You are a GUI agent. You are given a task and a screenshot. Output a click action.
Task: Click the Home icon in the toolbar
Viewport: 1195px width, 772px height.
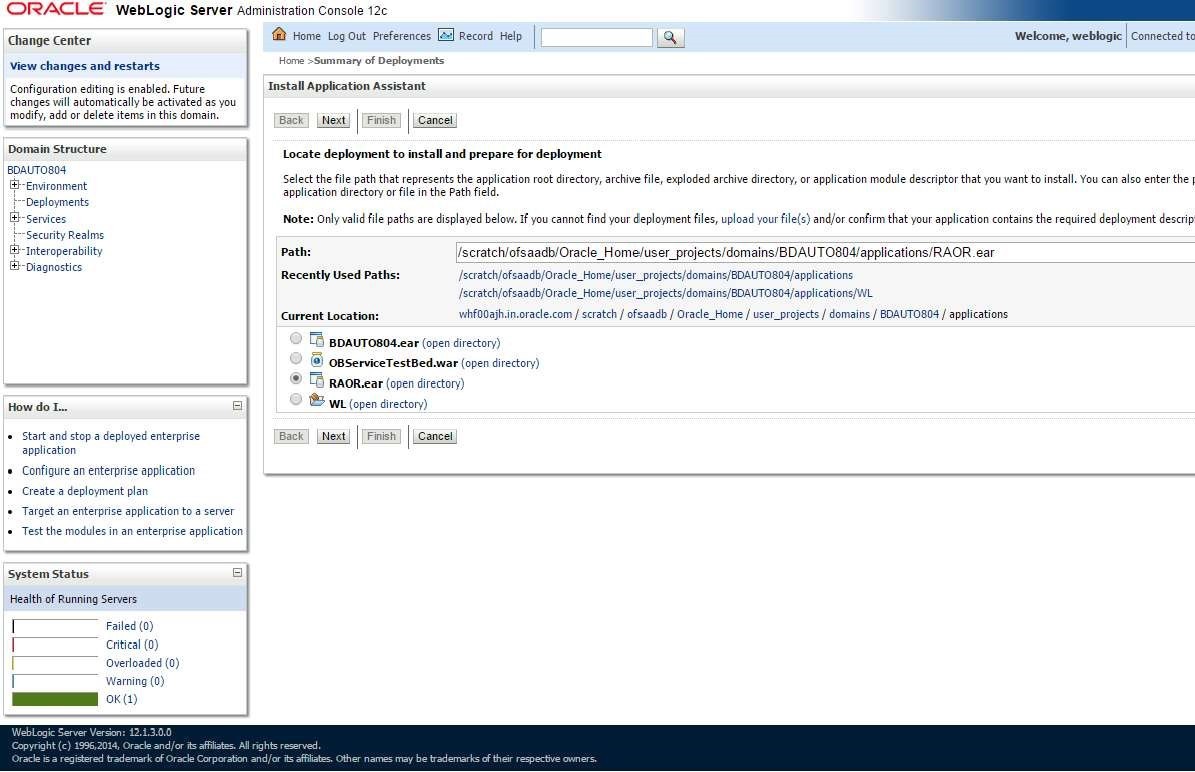tap(279, 35)
